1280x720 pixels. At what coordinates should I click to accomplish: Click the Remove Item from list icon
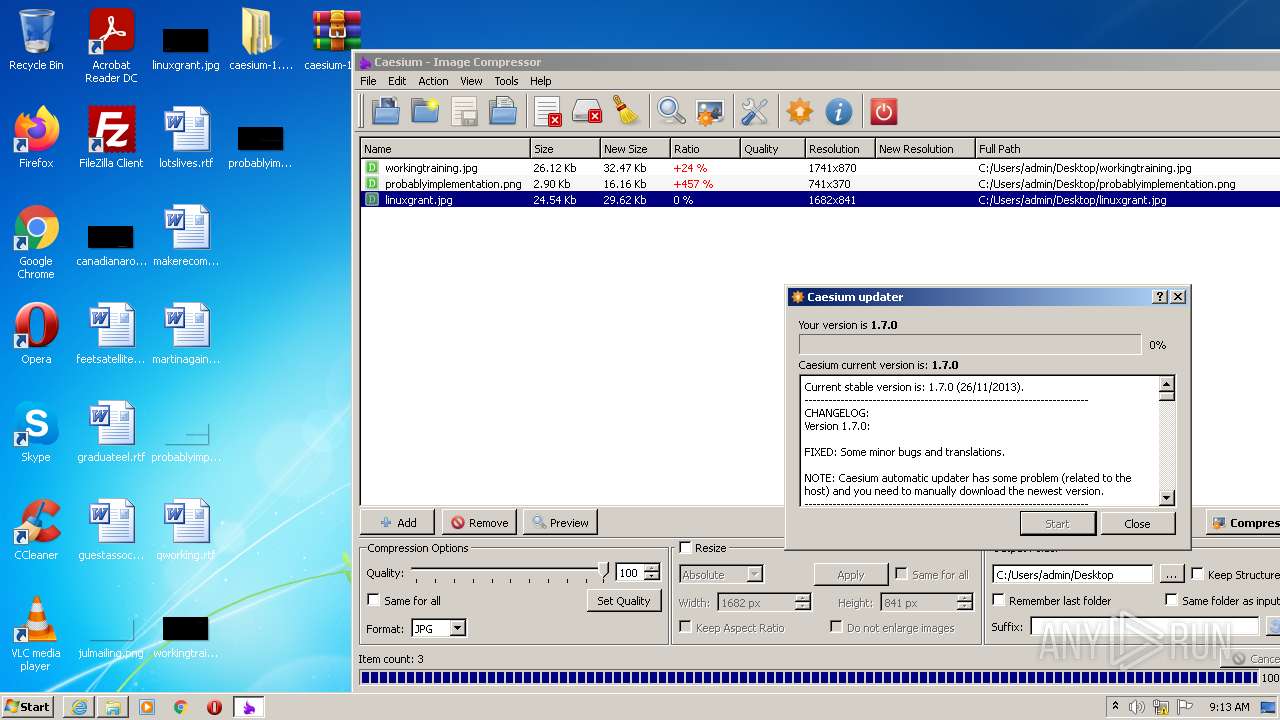[547, 111]
